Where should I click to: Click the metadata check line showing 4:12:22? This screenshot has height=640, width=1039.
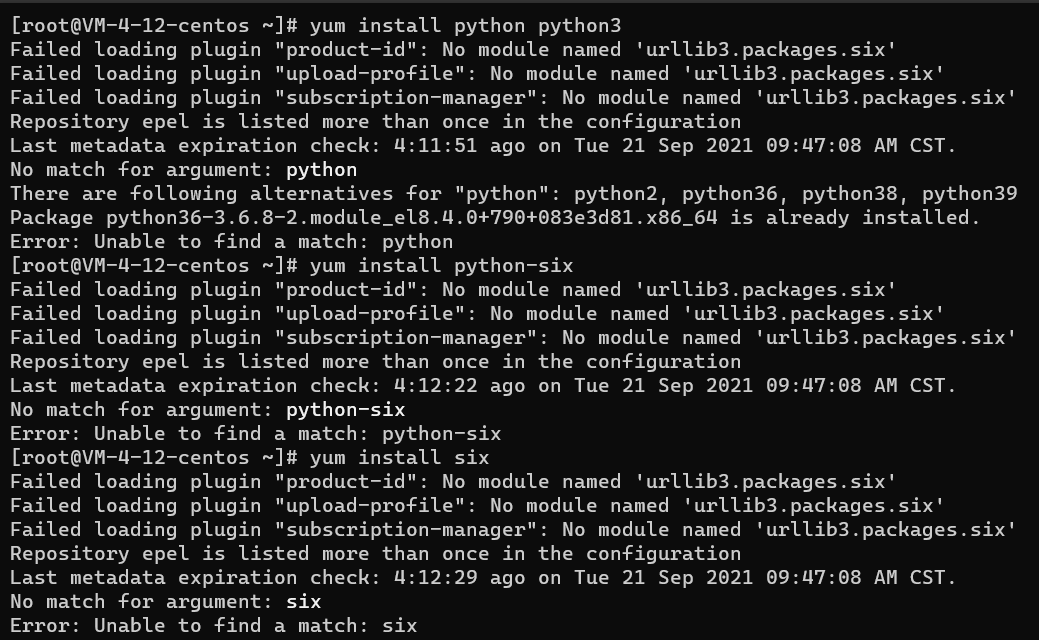[483, 386]
